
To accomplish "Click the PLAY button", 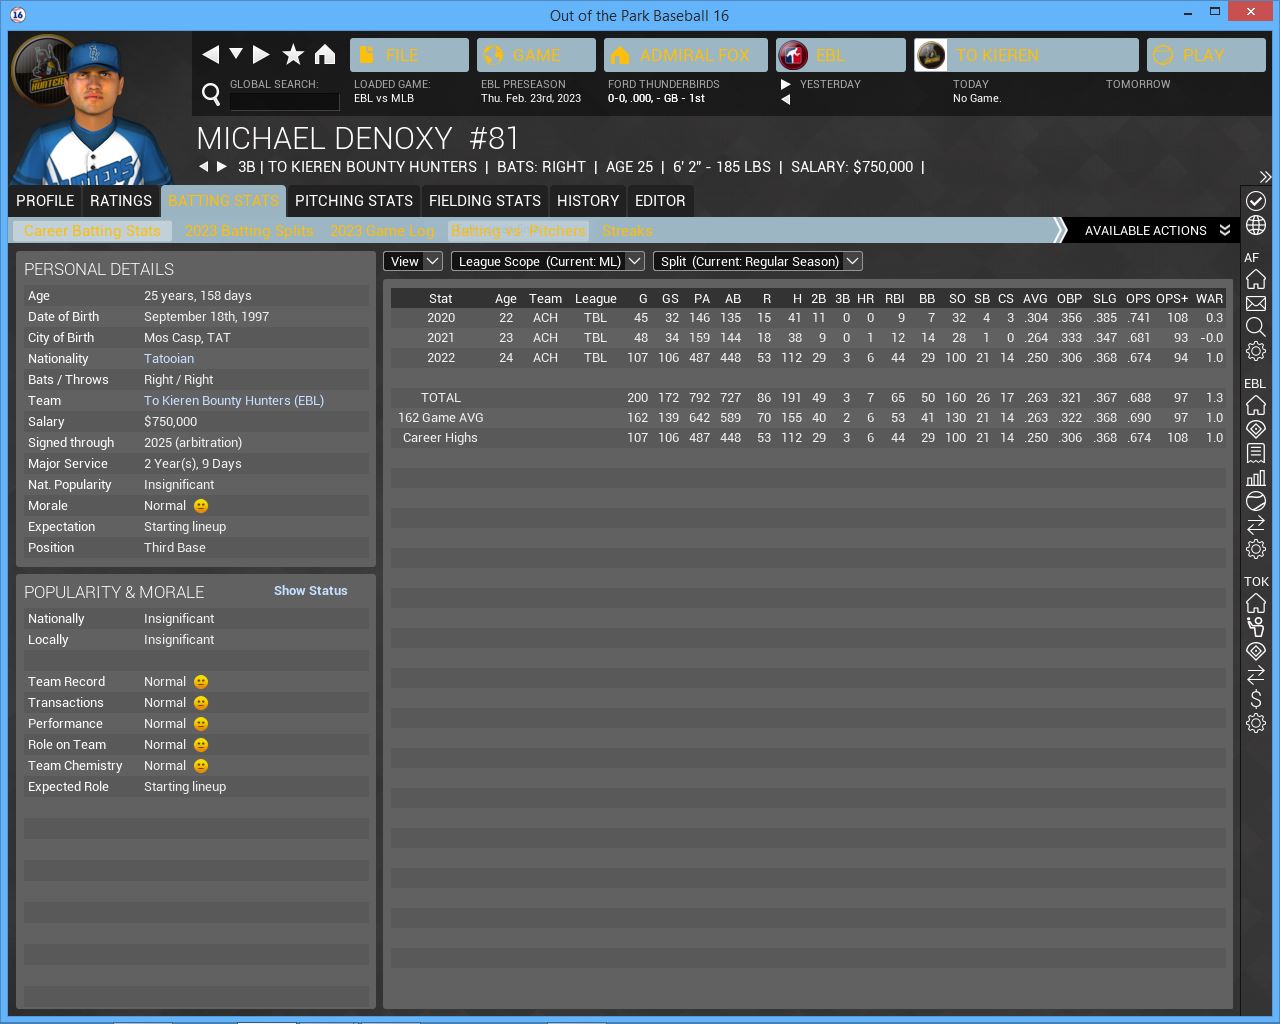I will point(1206,55).
